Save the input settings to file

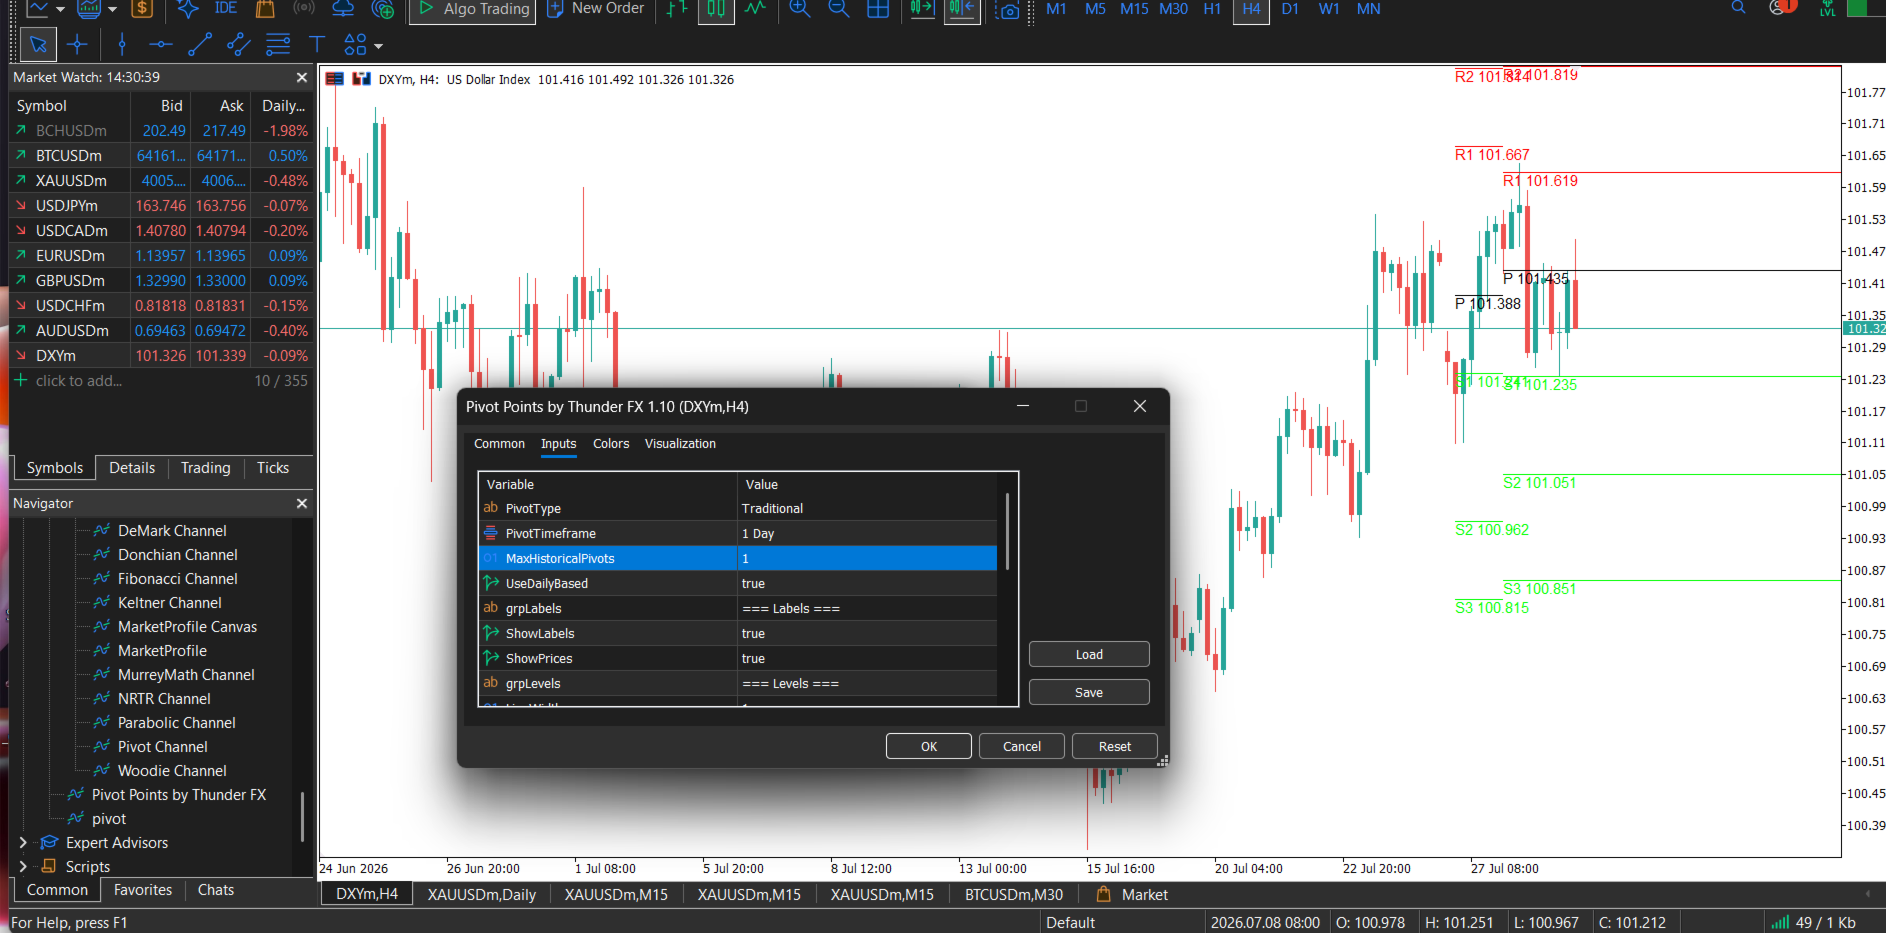click(1089, 693)
